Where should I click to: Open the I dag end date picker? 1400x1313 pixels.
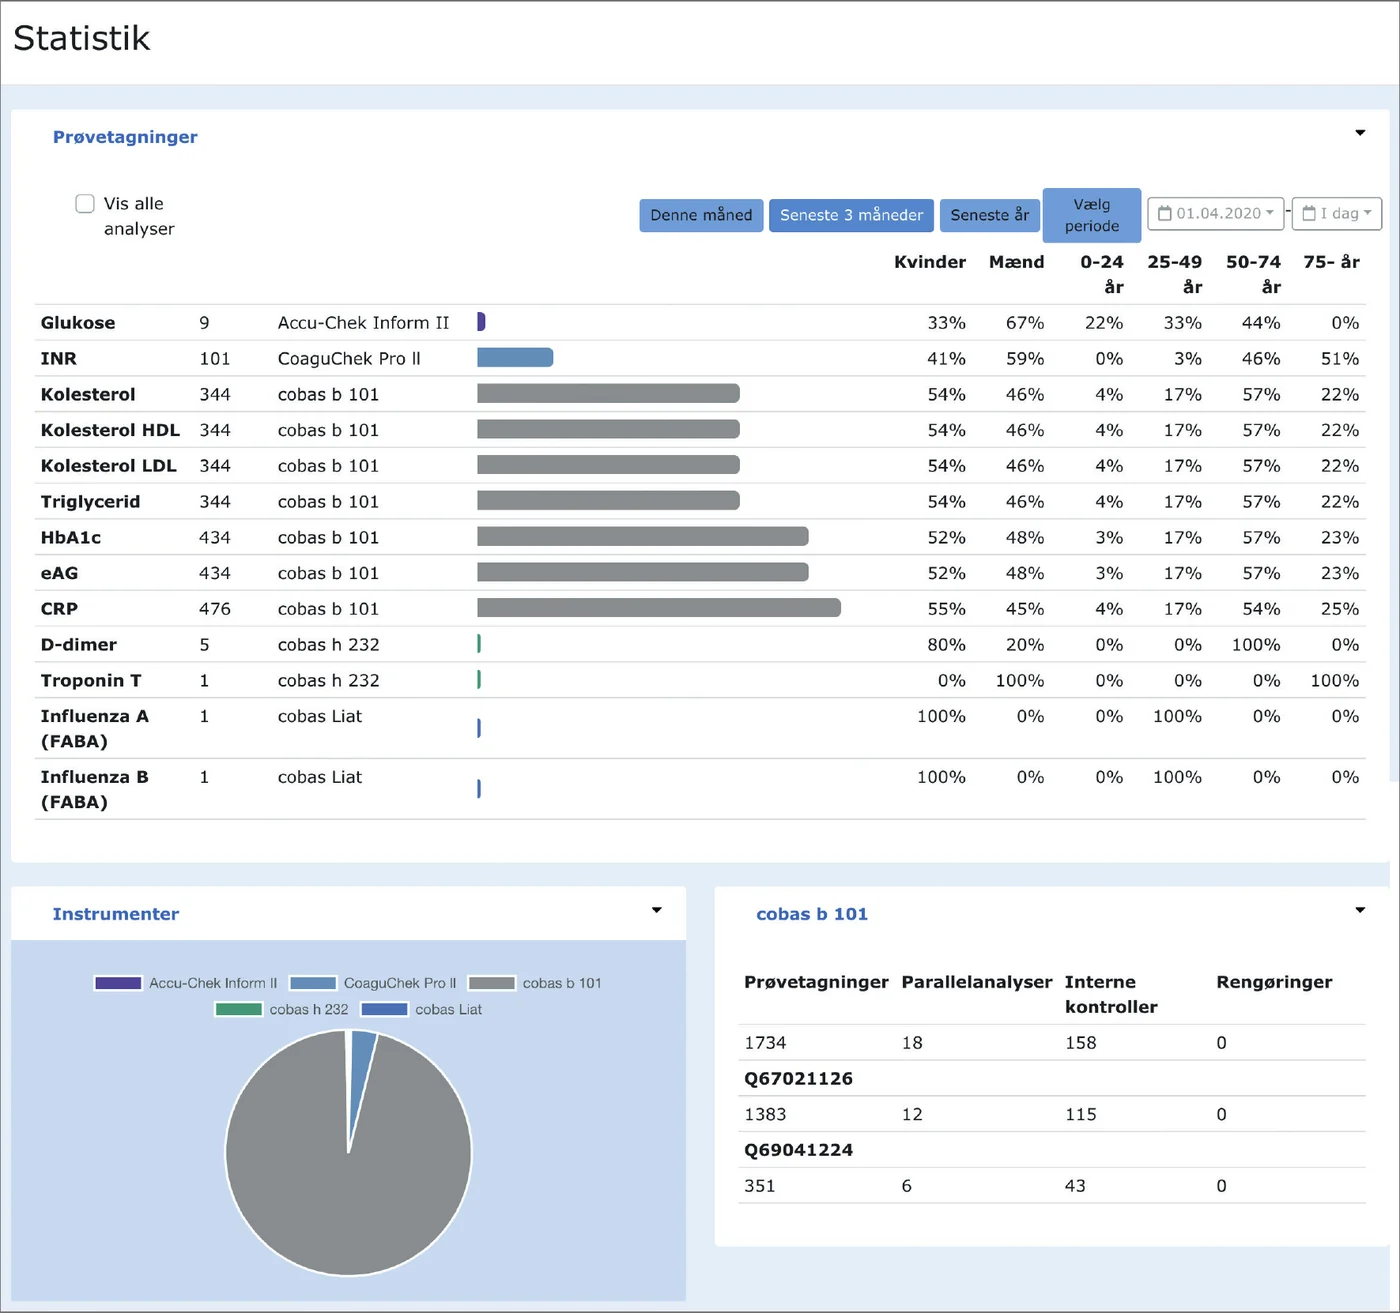point(1337,213)
